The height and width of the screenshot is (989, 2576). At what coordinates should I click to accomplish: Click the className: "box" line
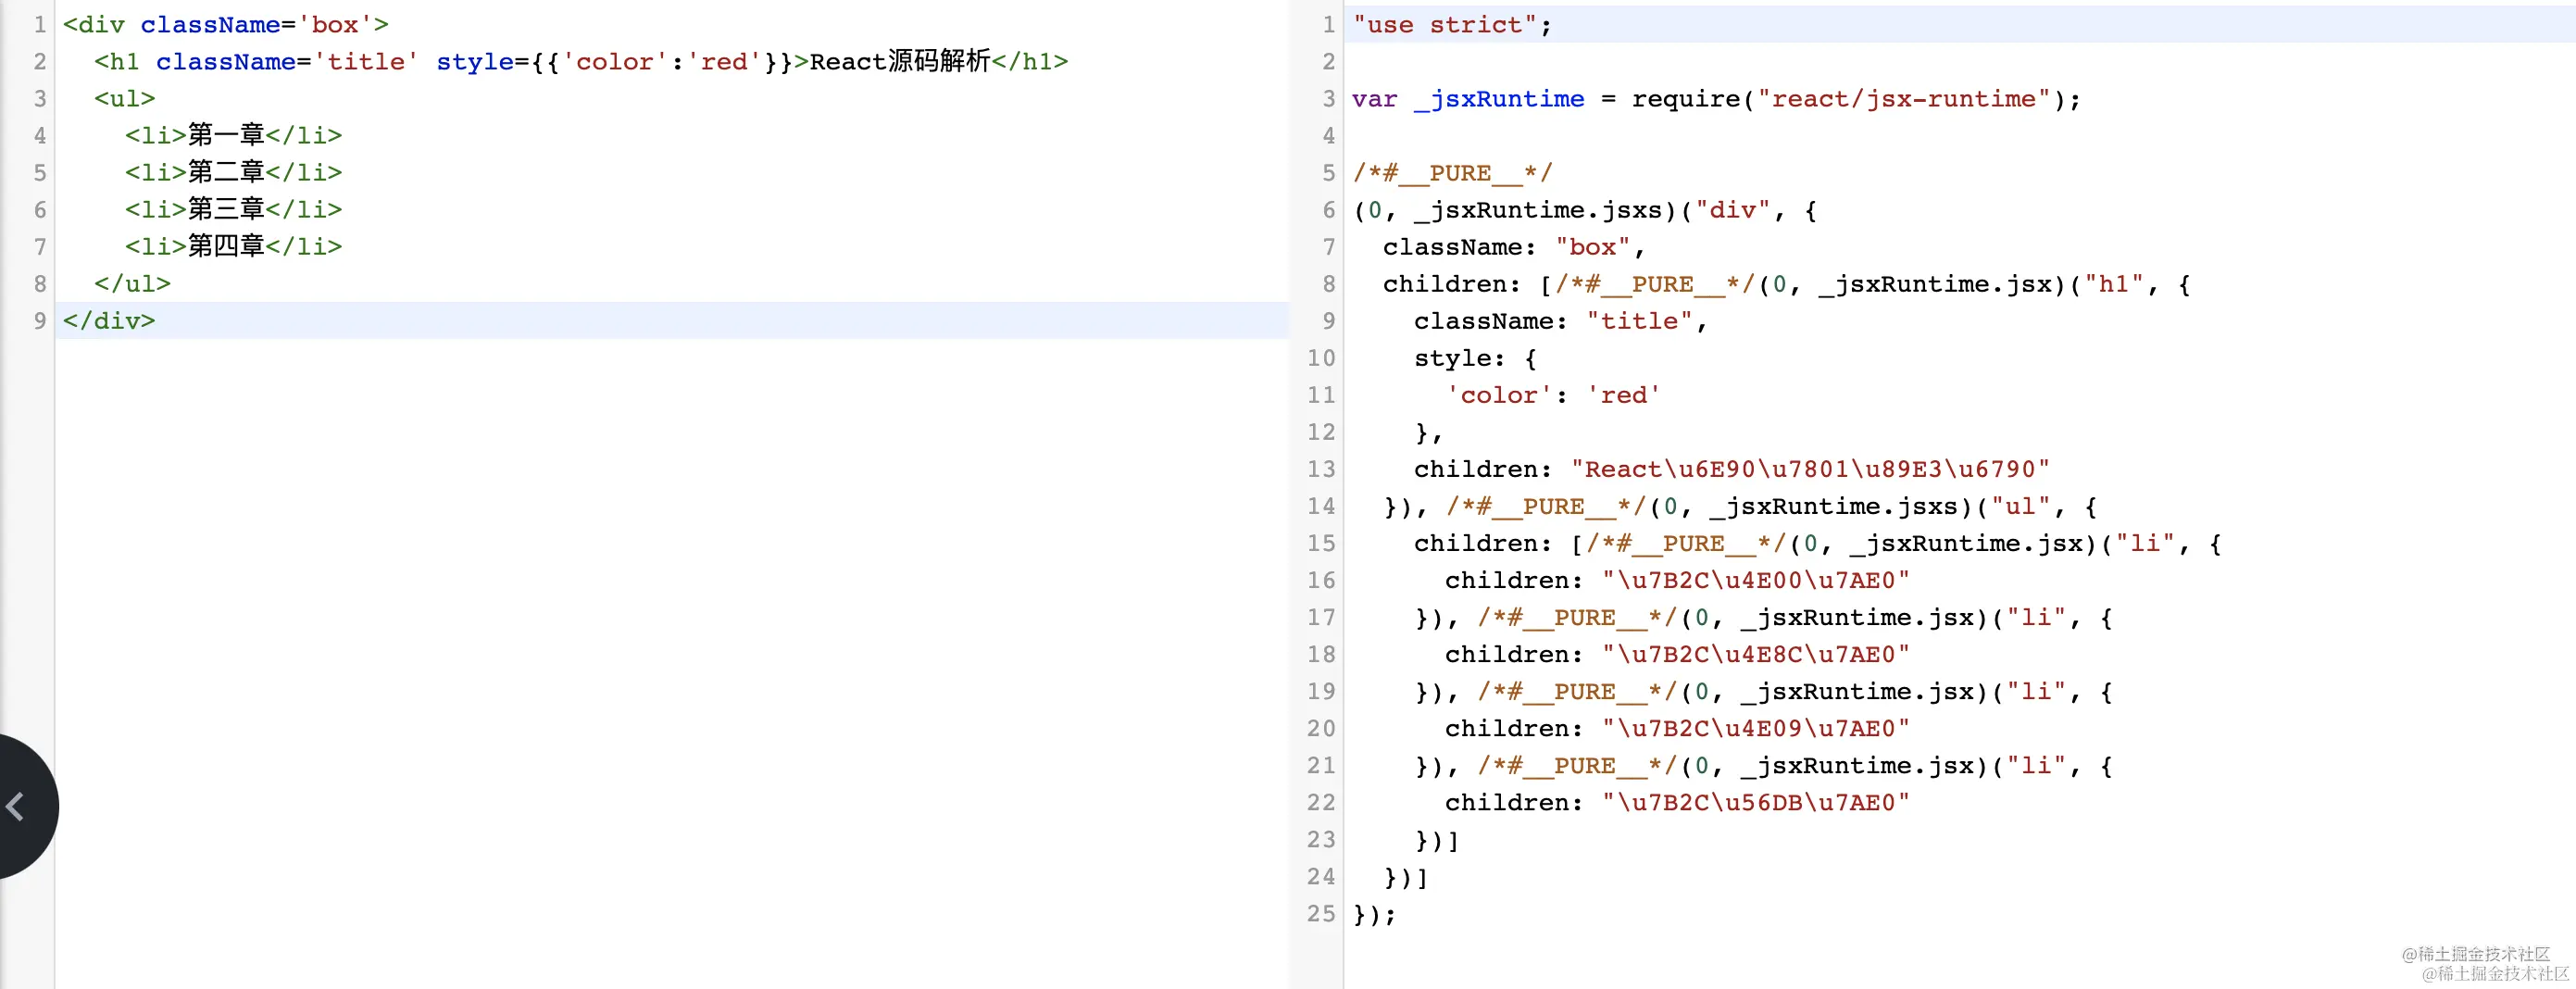click(x=1514, y=246)
